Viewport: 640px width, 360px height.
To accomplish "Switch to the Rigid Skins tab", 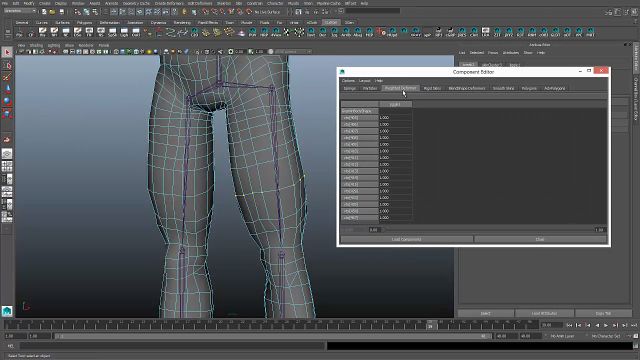I will tap(432, 88).
